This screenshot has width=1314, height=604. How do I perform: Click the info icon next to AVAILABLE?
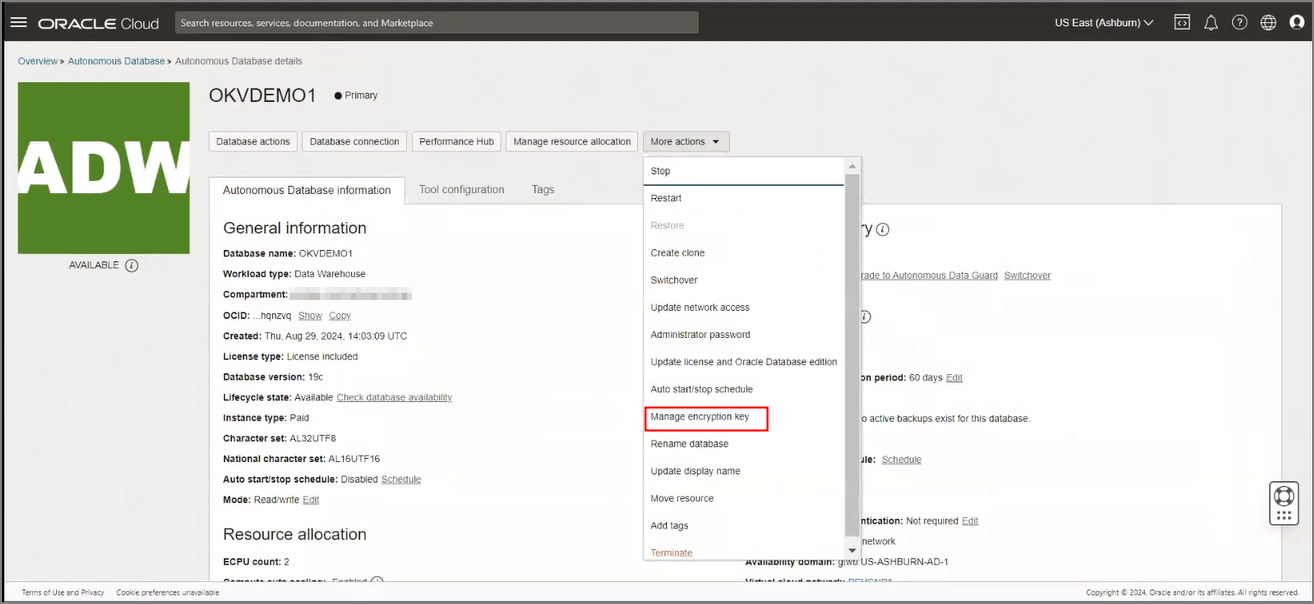132,265
